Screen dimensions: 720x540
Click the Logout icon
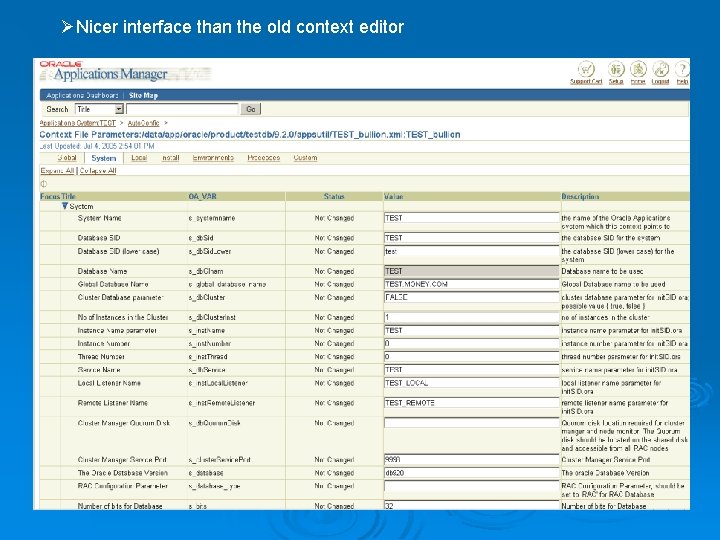pyautogui.click(x=660, y=69)
